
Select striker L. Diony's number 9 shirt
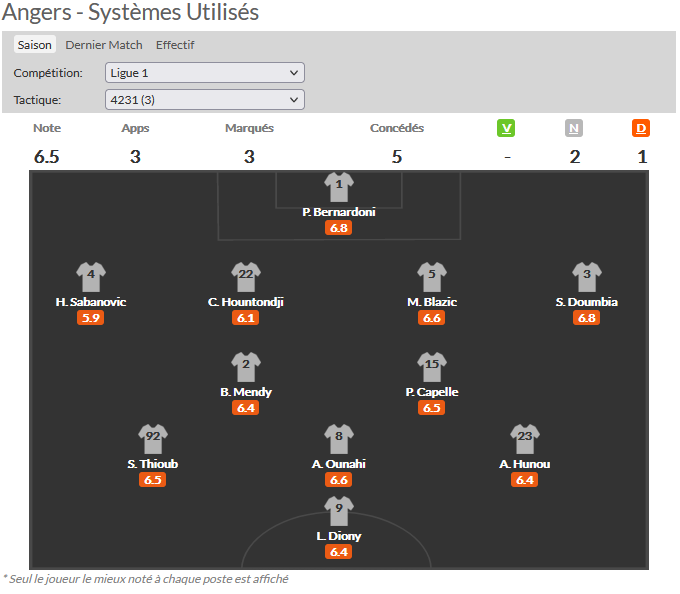tap(339, 511)
